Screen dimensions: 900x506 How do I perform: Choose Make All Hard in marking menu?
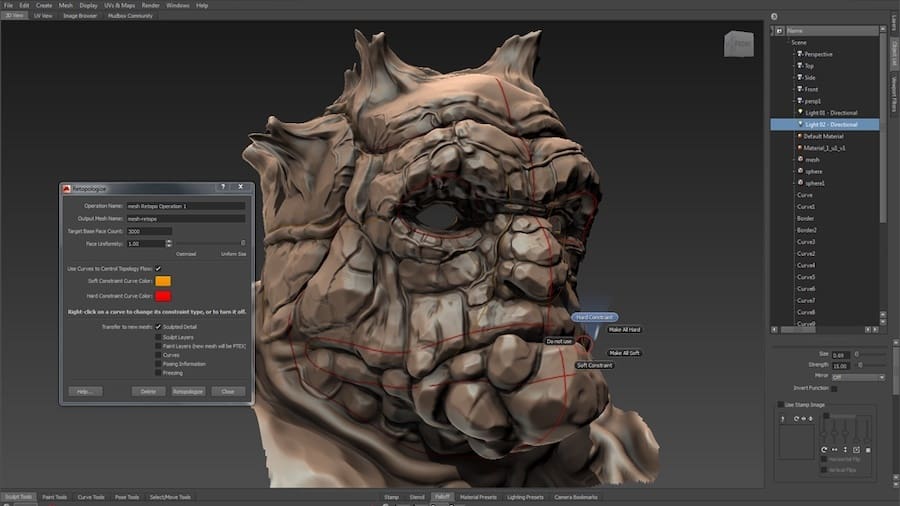coord(624,330)
